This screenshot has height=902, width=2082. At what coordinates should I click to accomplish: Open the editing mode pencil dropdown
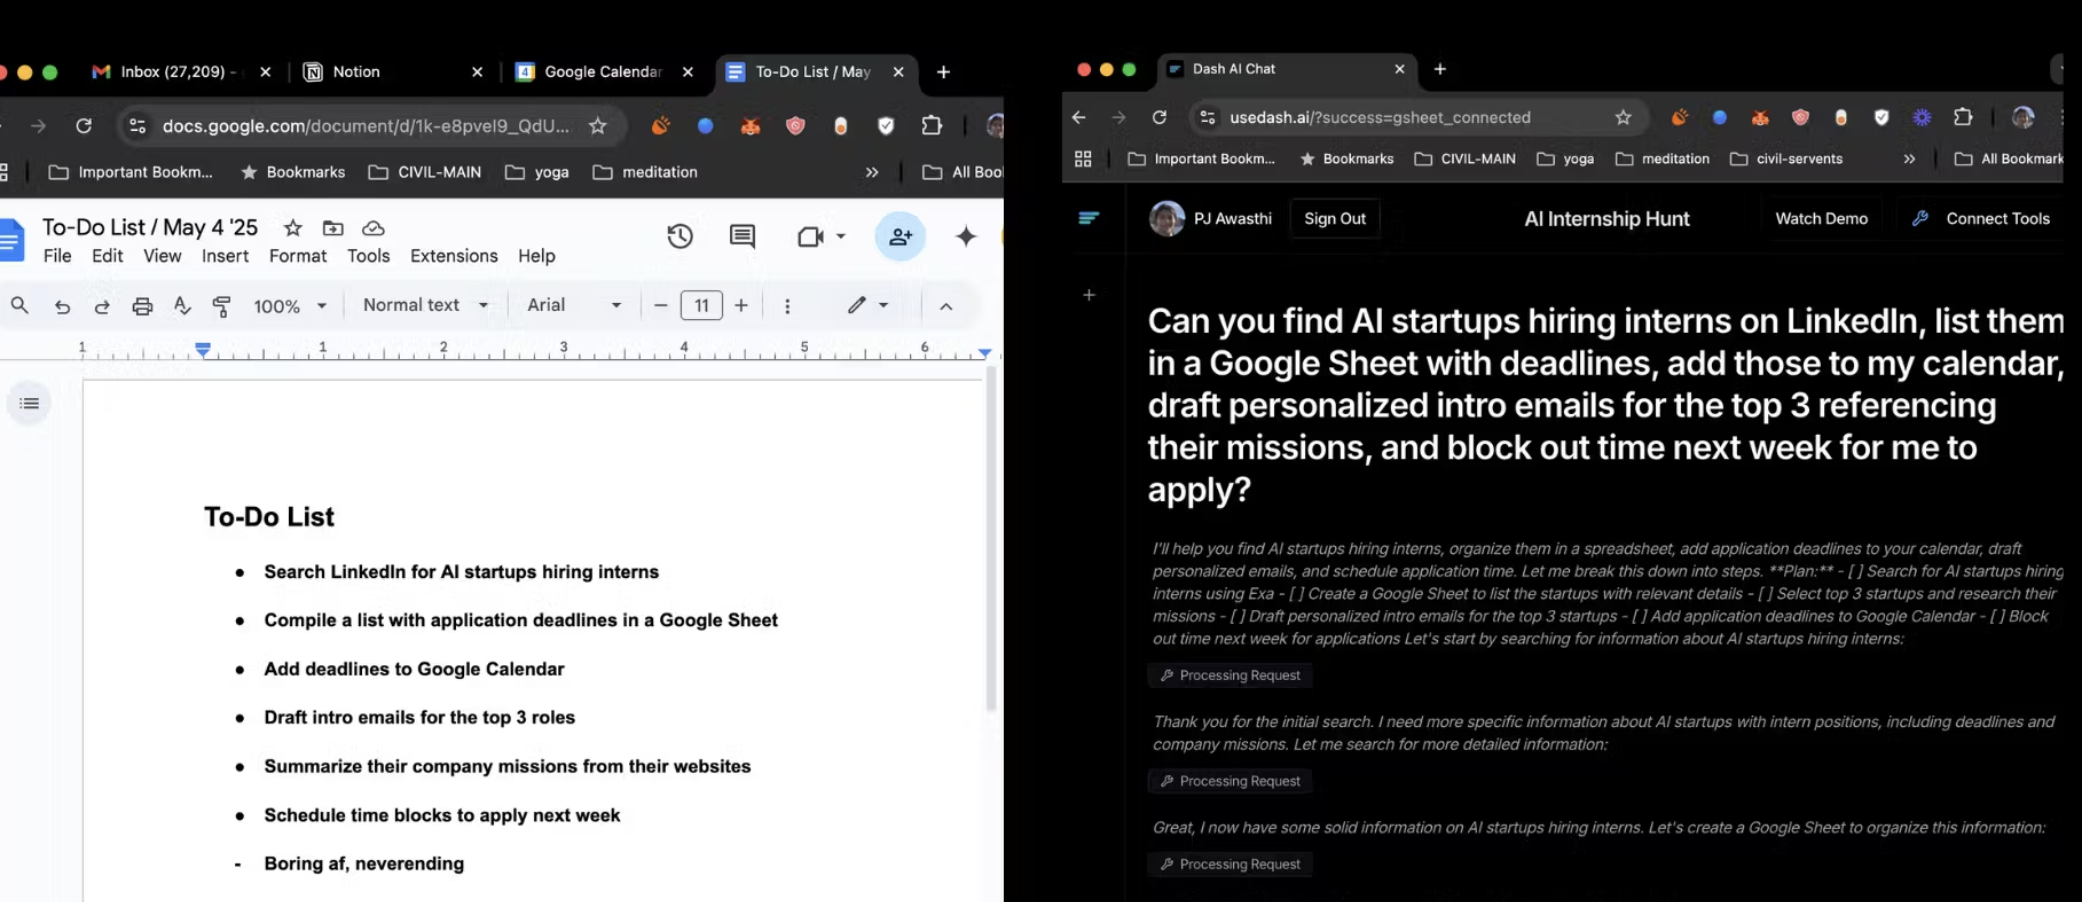tap(867, 305)
